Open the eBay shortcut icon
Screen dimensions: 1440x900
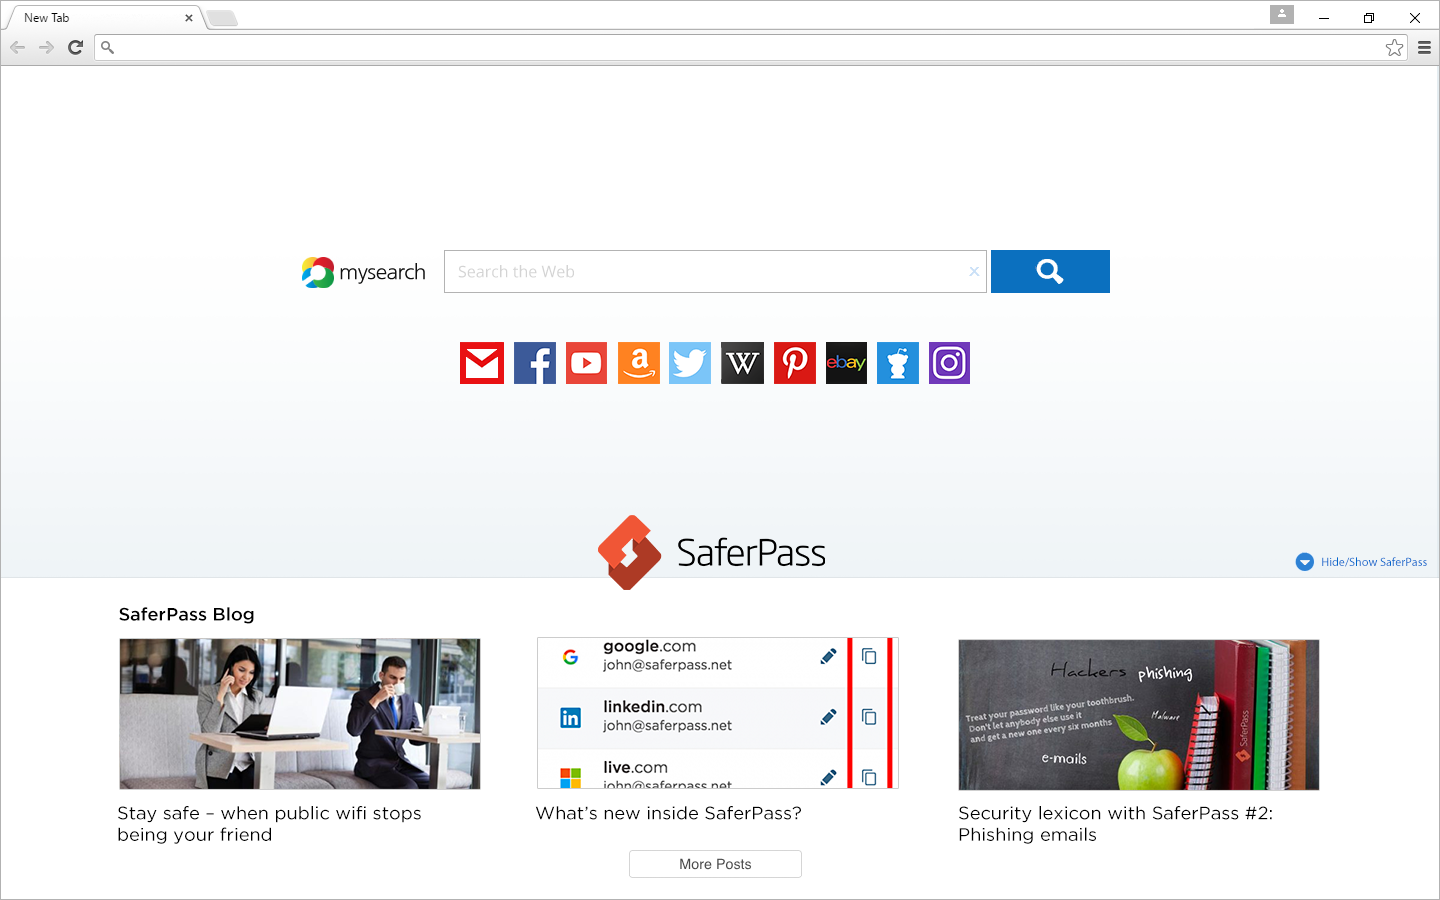click(x=846, y=363)
